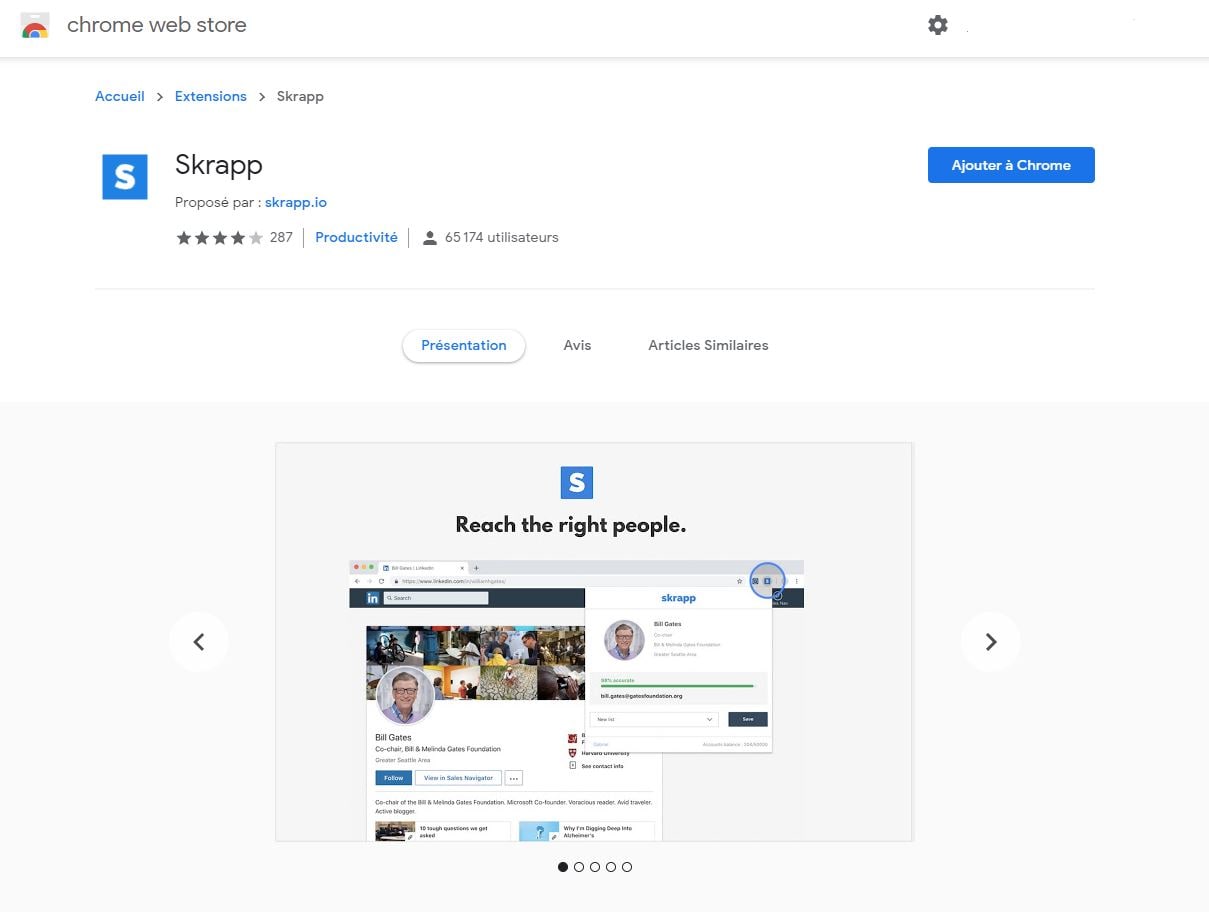1209x914 pixels.
Task: Click 'Reach the right people.' heading
Action: 571,525
